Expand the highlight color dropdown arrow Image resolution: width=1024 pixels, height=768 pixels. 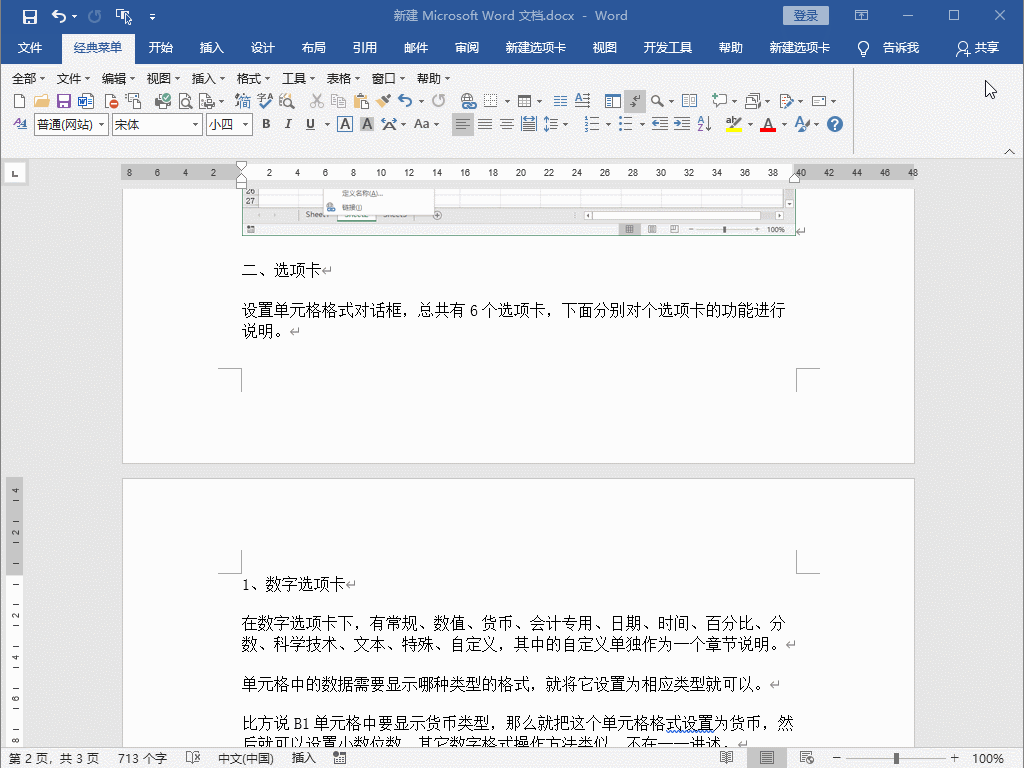point(750,124)
